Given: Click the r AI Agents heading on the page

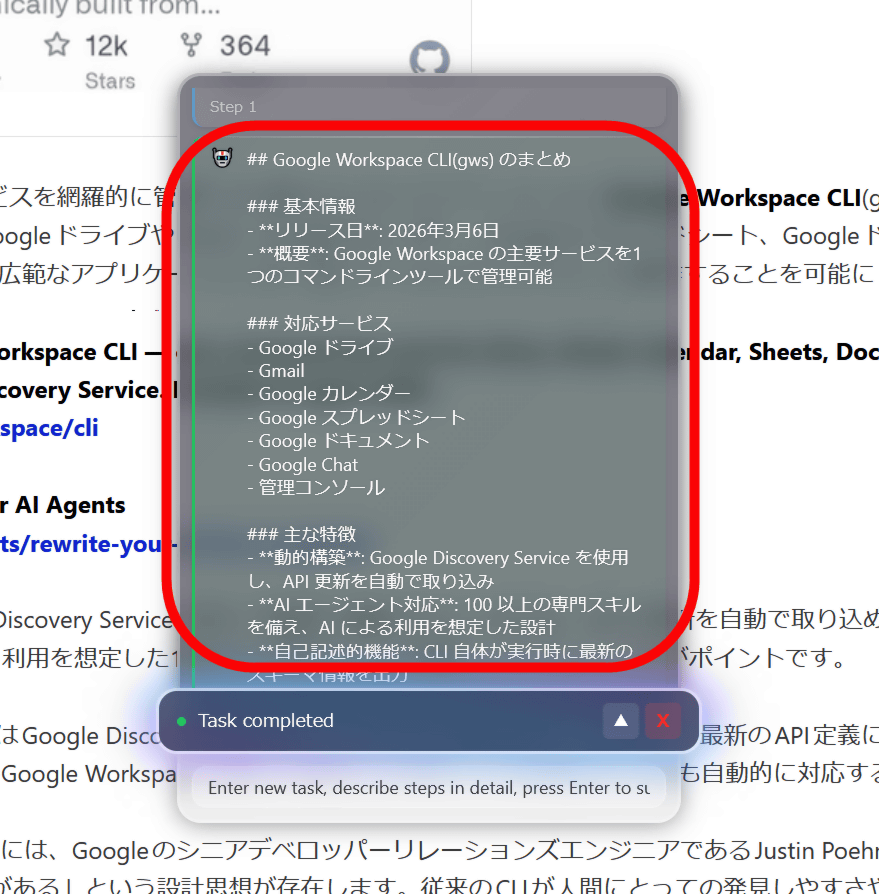Looking at the screenshot, I should pos(63,505).
